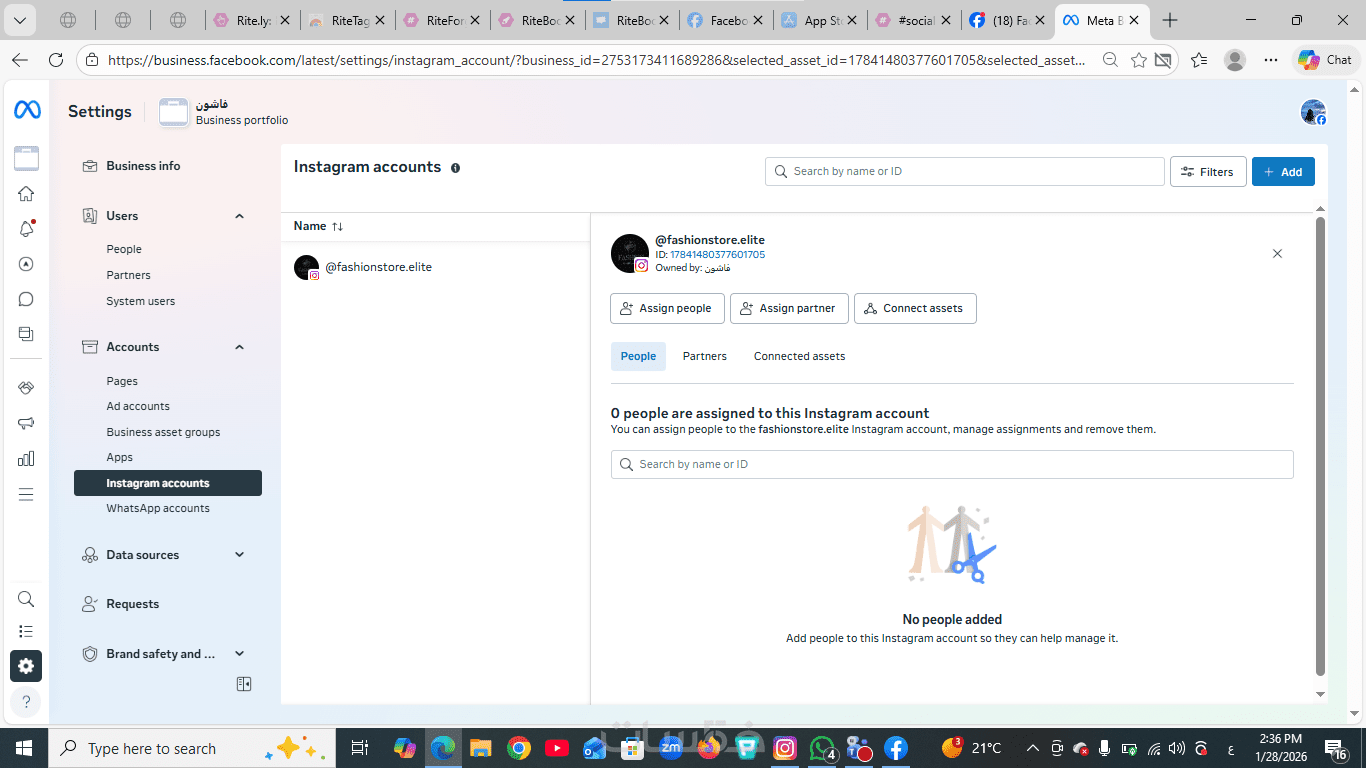Switch to the RiteTag browser tab
The image size is (1366, 768).
(348, 20)
